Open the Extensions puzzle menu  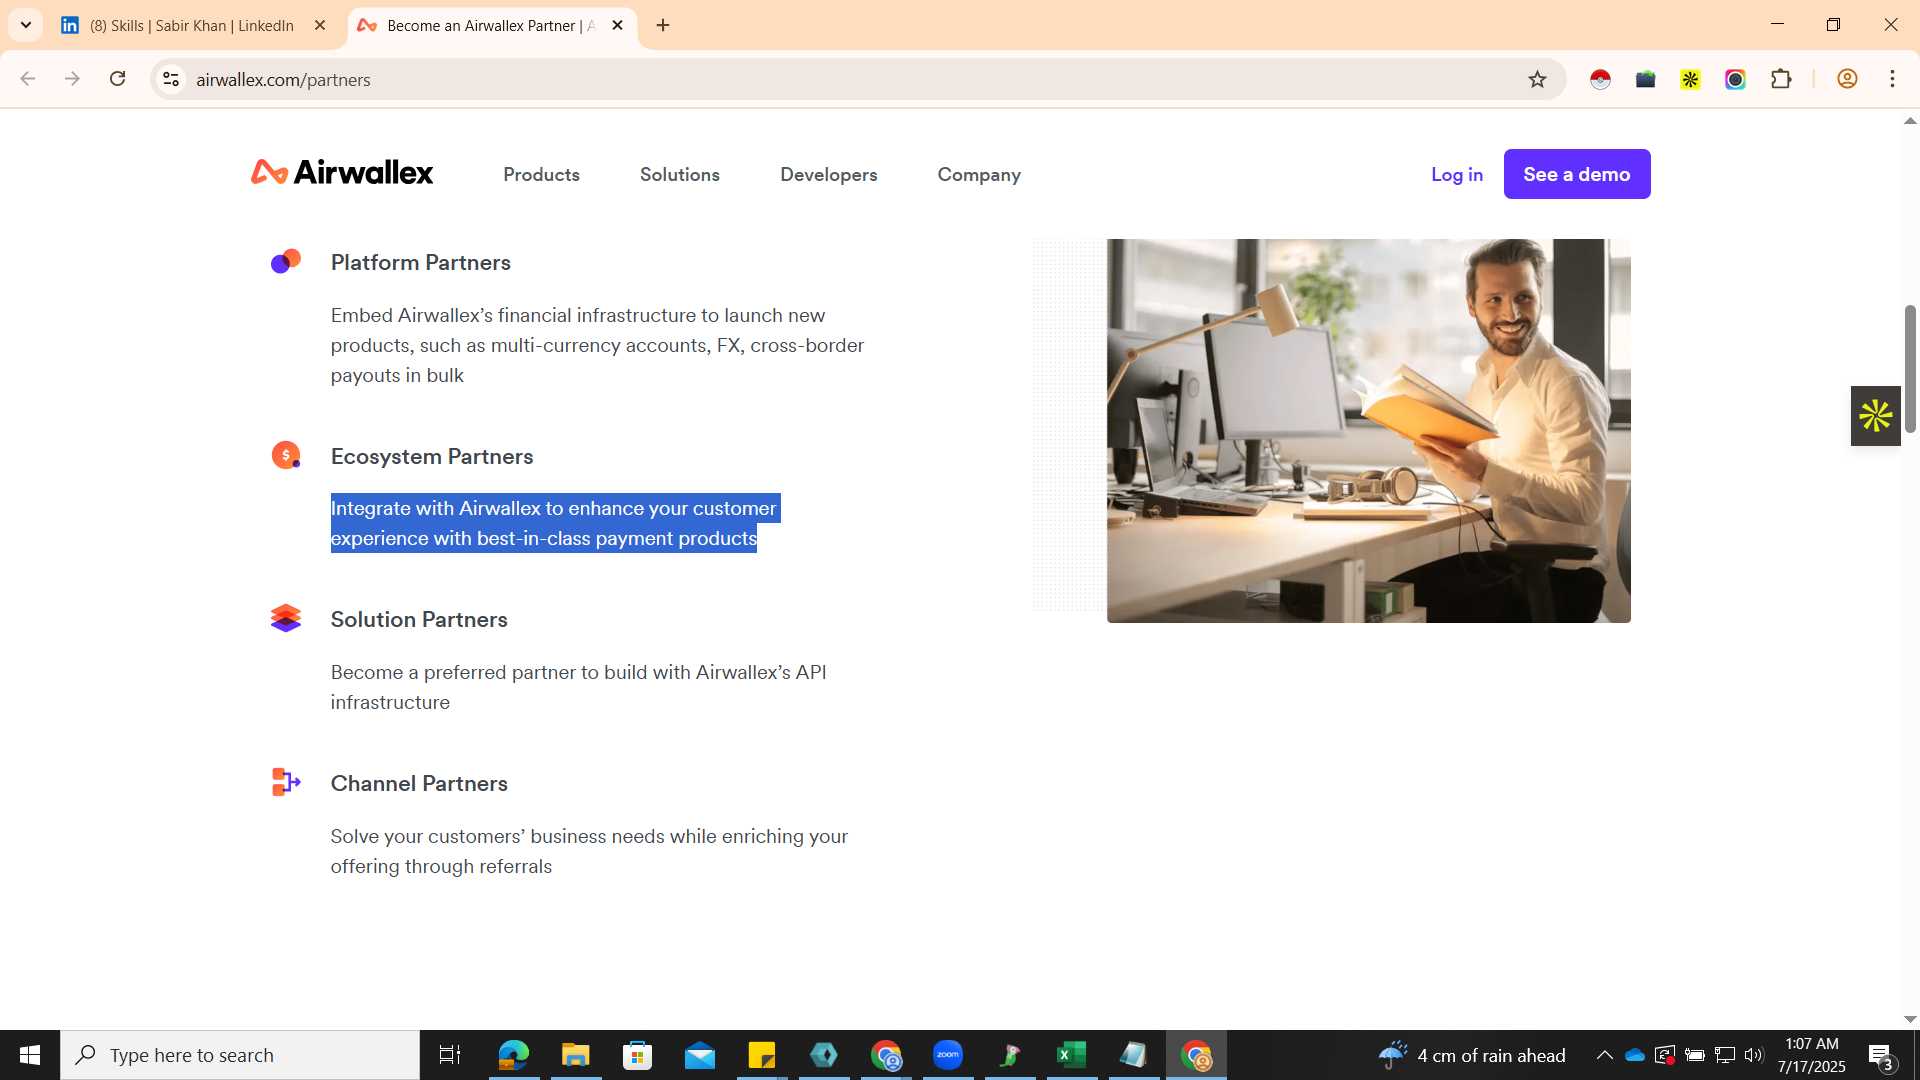(1781, 79)
